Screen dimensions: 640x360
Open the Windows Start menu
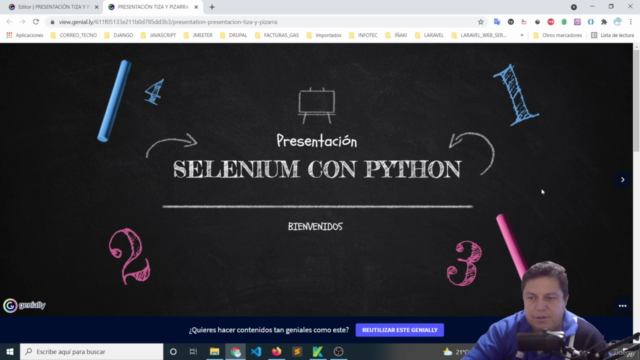point(10,351)
